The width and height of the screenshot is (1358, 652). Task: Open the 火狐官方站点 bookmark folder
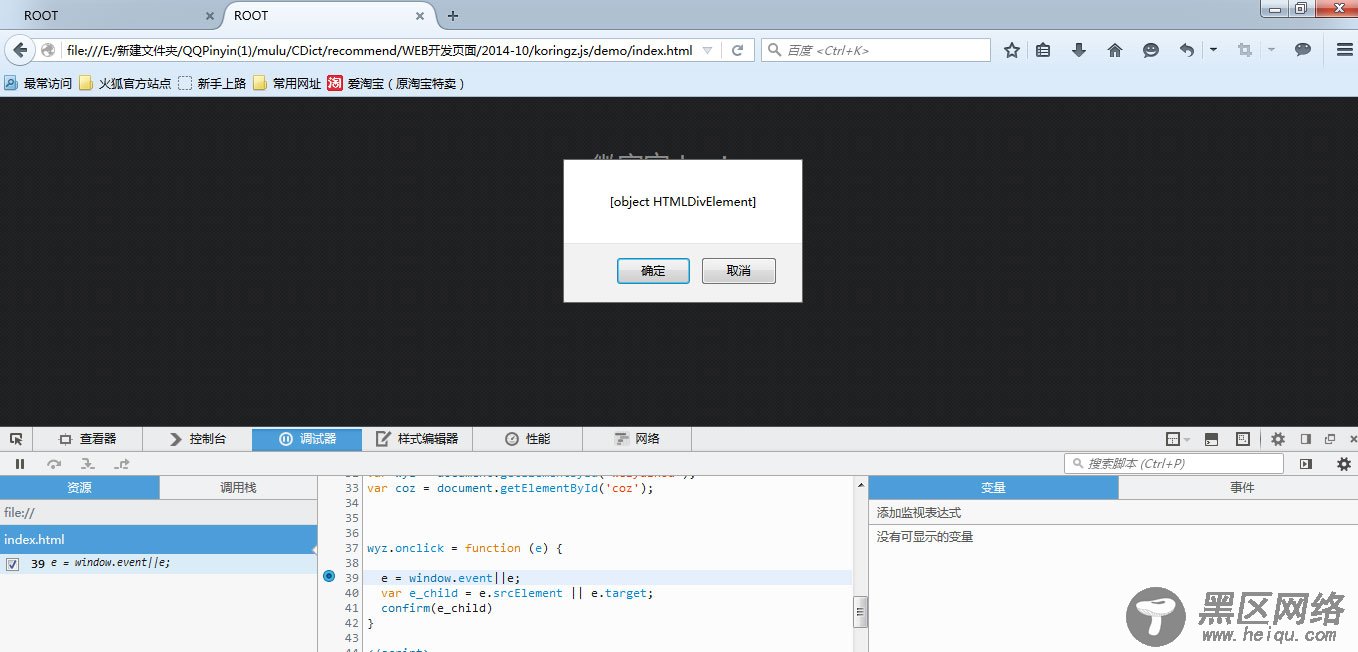pos(125,84)
